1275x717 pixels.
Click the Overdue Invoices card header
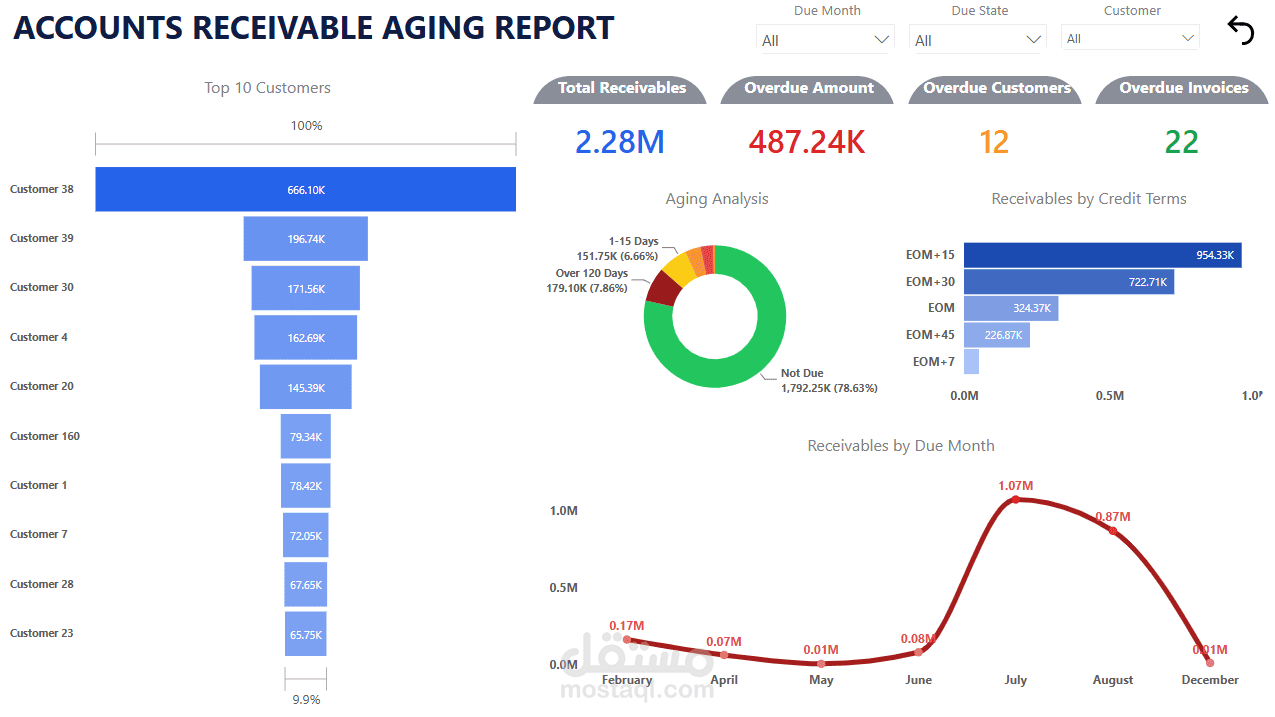(1183, 88)
